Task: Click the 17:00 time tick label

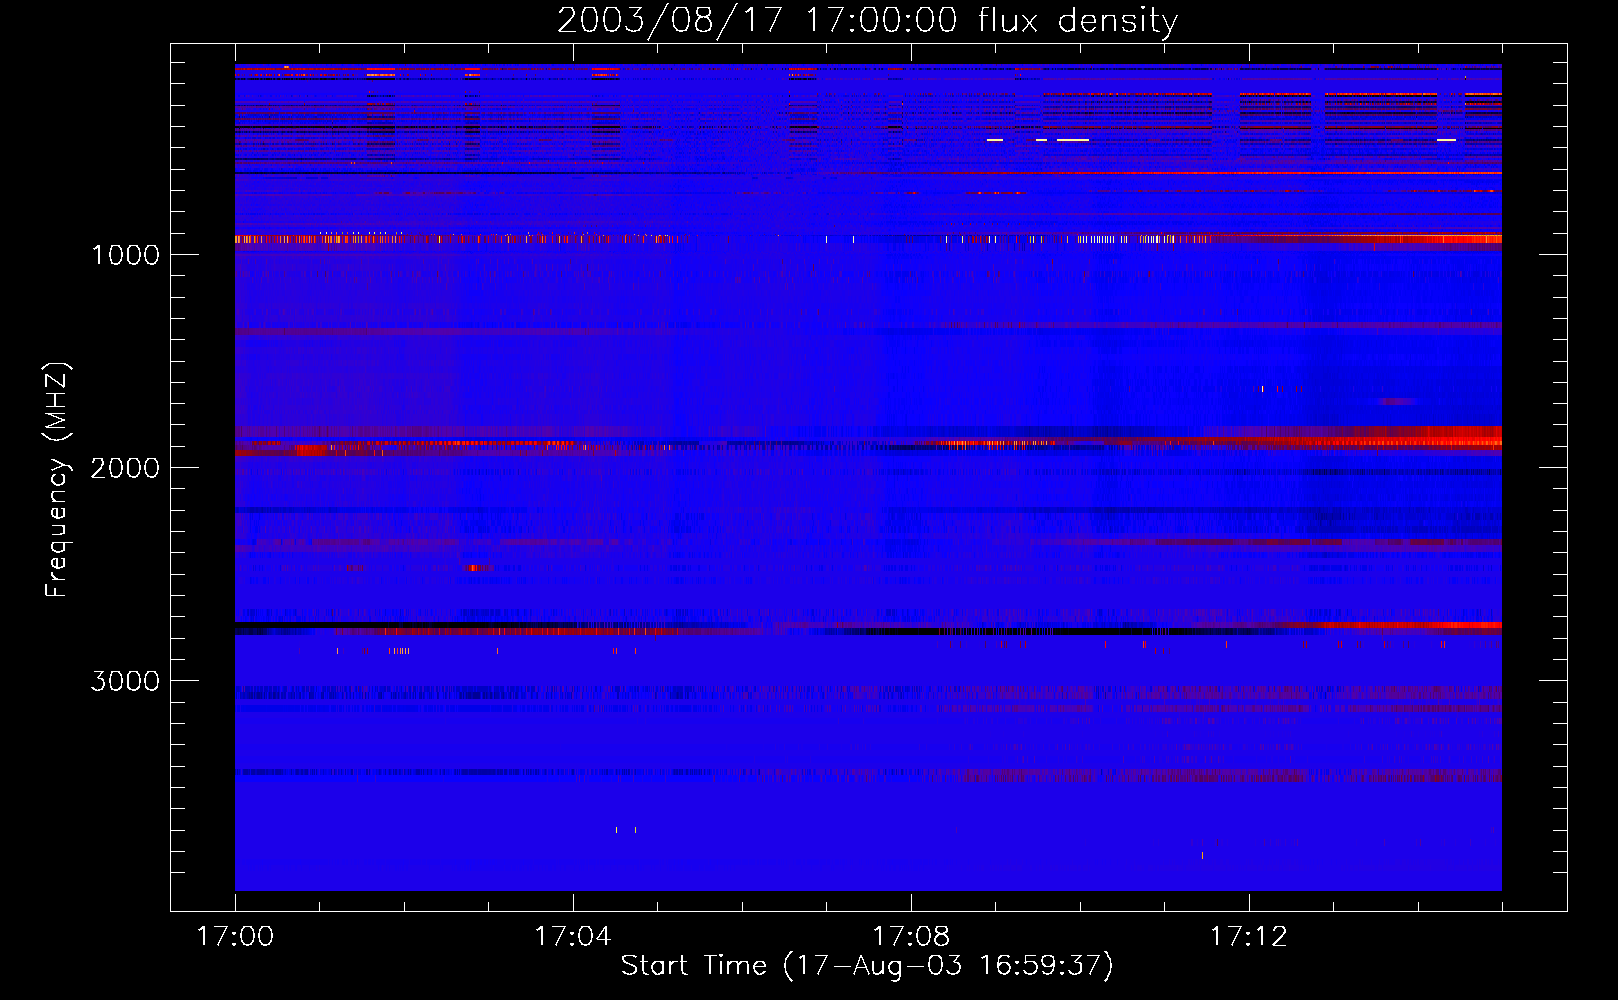Action: [235, 937]
